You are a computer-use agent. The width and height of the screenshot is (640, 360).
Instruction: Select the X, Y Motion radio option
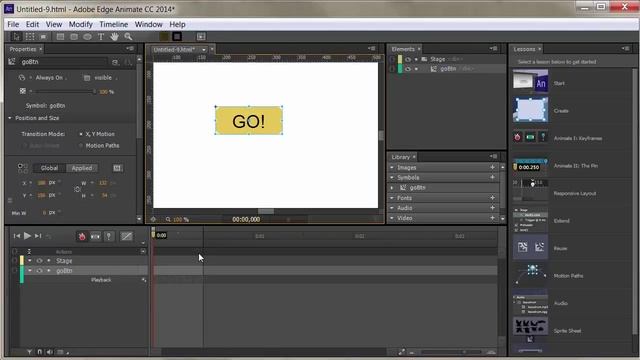(x=81, y=134)
